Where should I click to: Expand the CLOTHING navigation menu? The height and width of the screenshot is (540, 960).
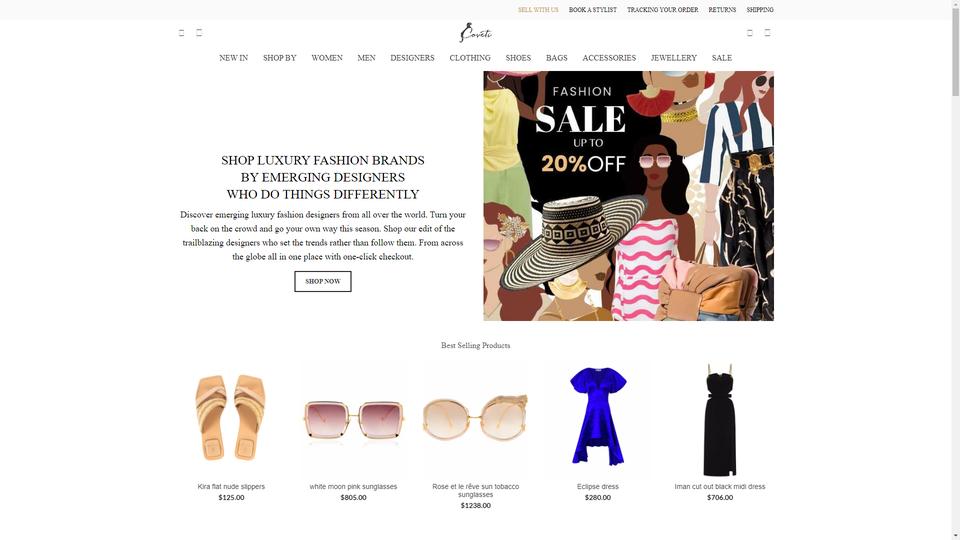(470, 58)
